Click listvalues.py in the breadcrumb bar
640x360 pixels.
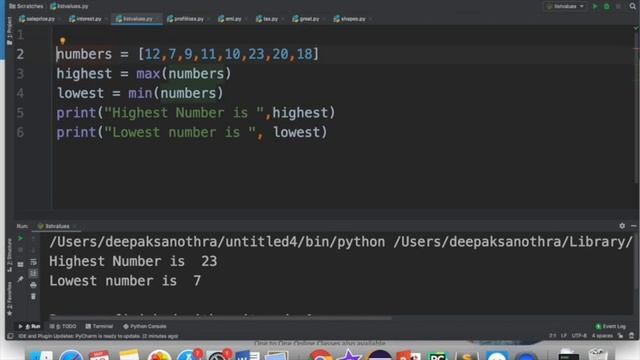[69, 6]
